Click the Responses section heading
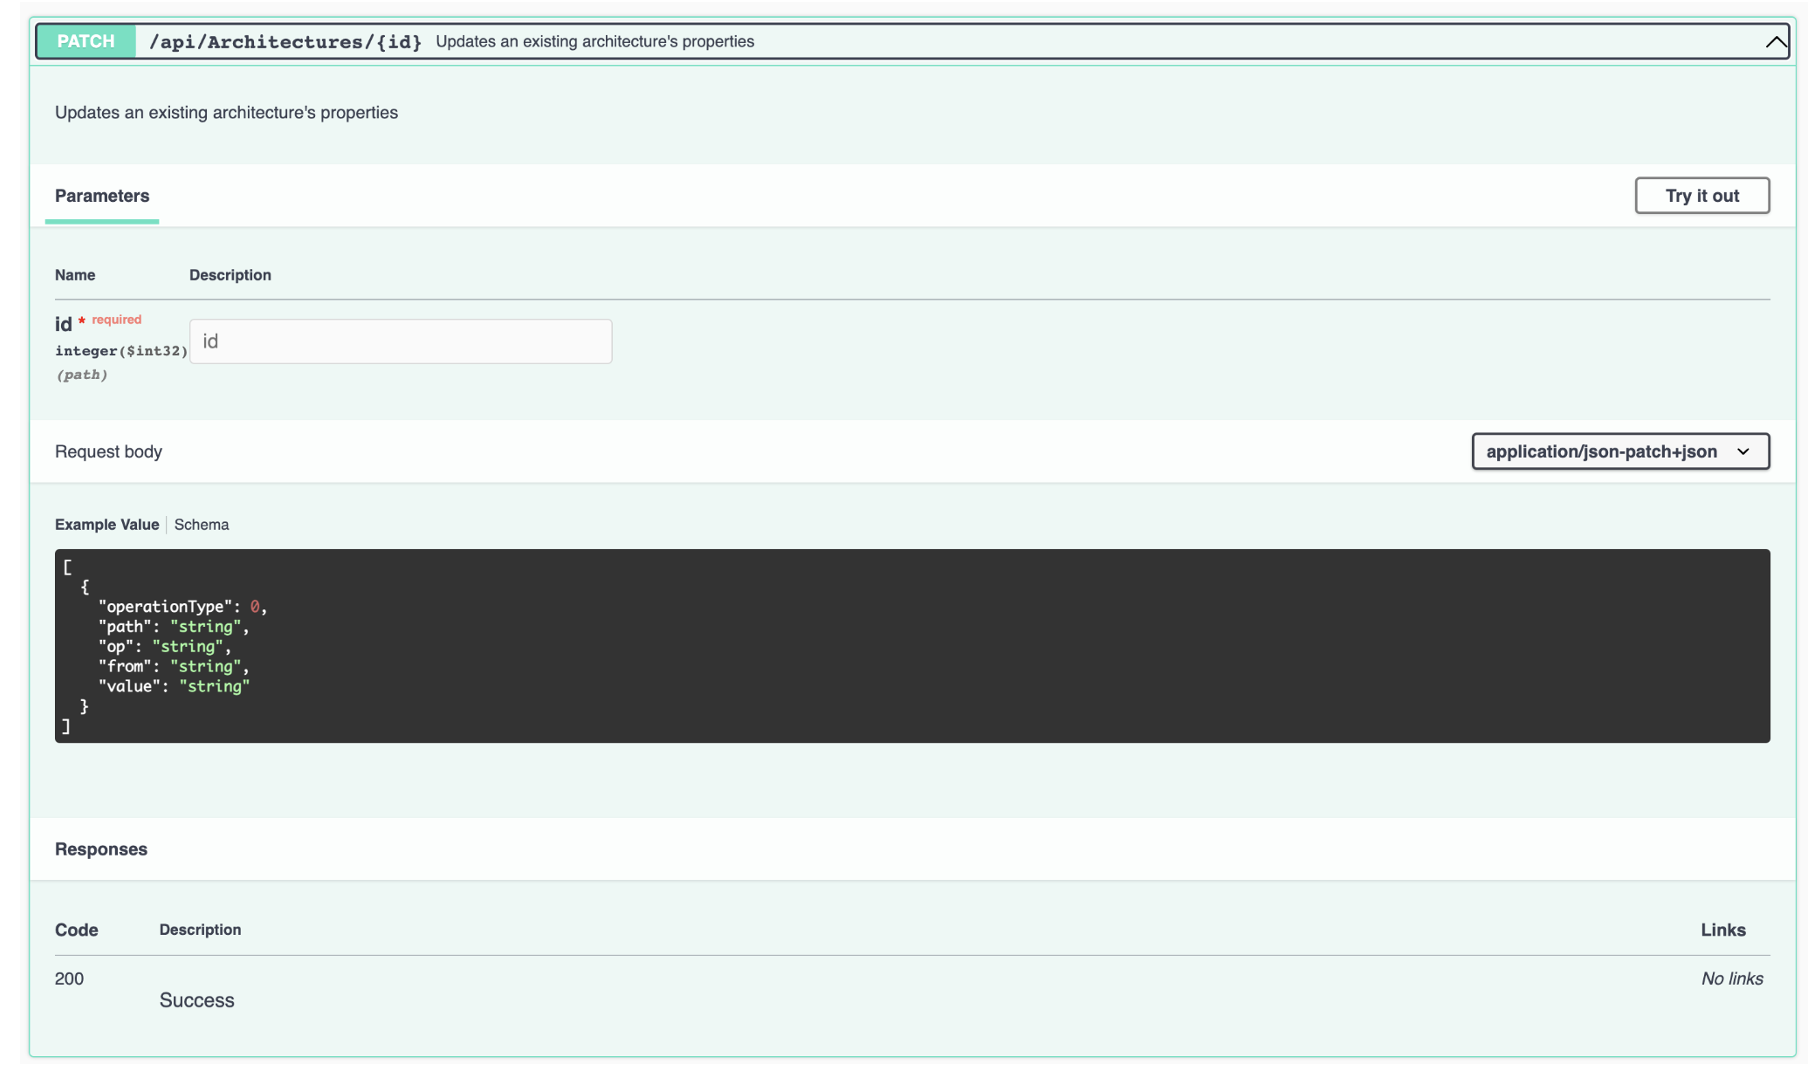Screen dimensions: 1816x1074 100,849
